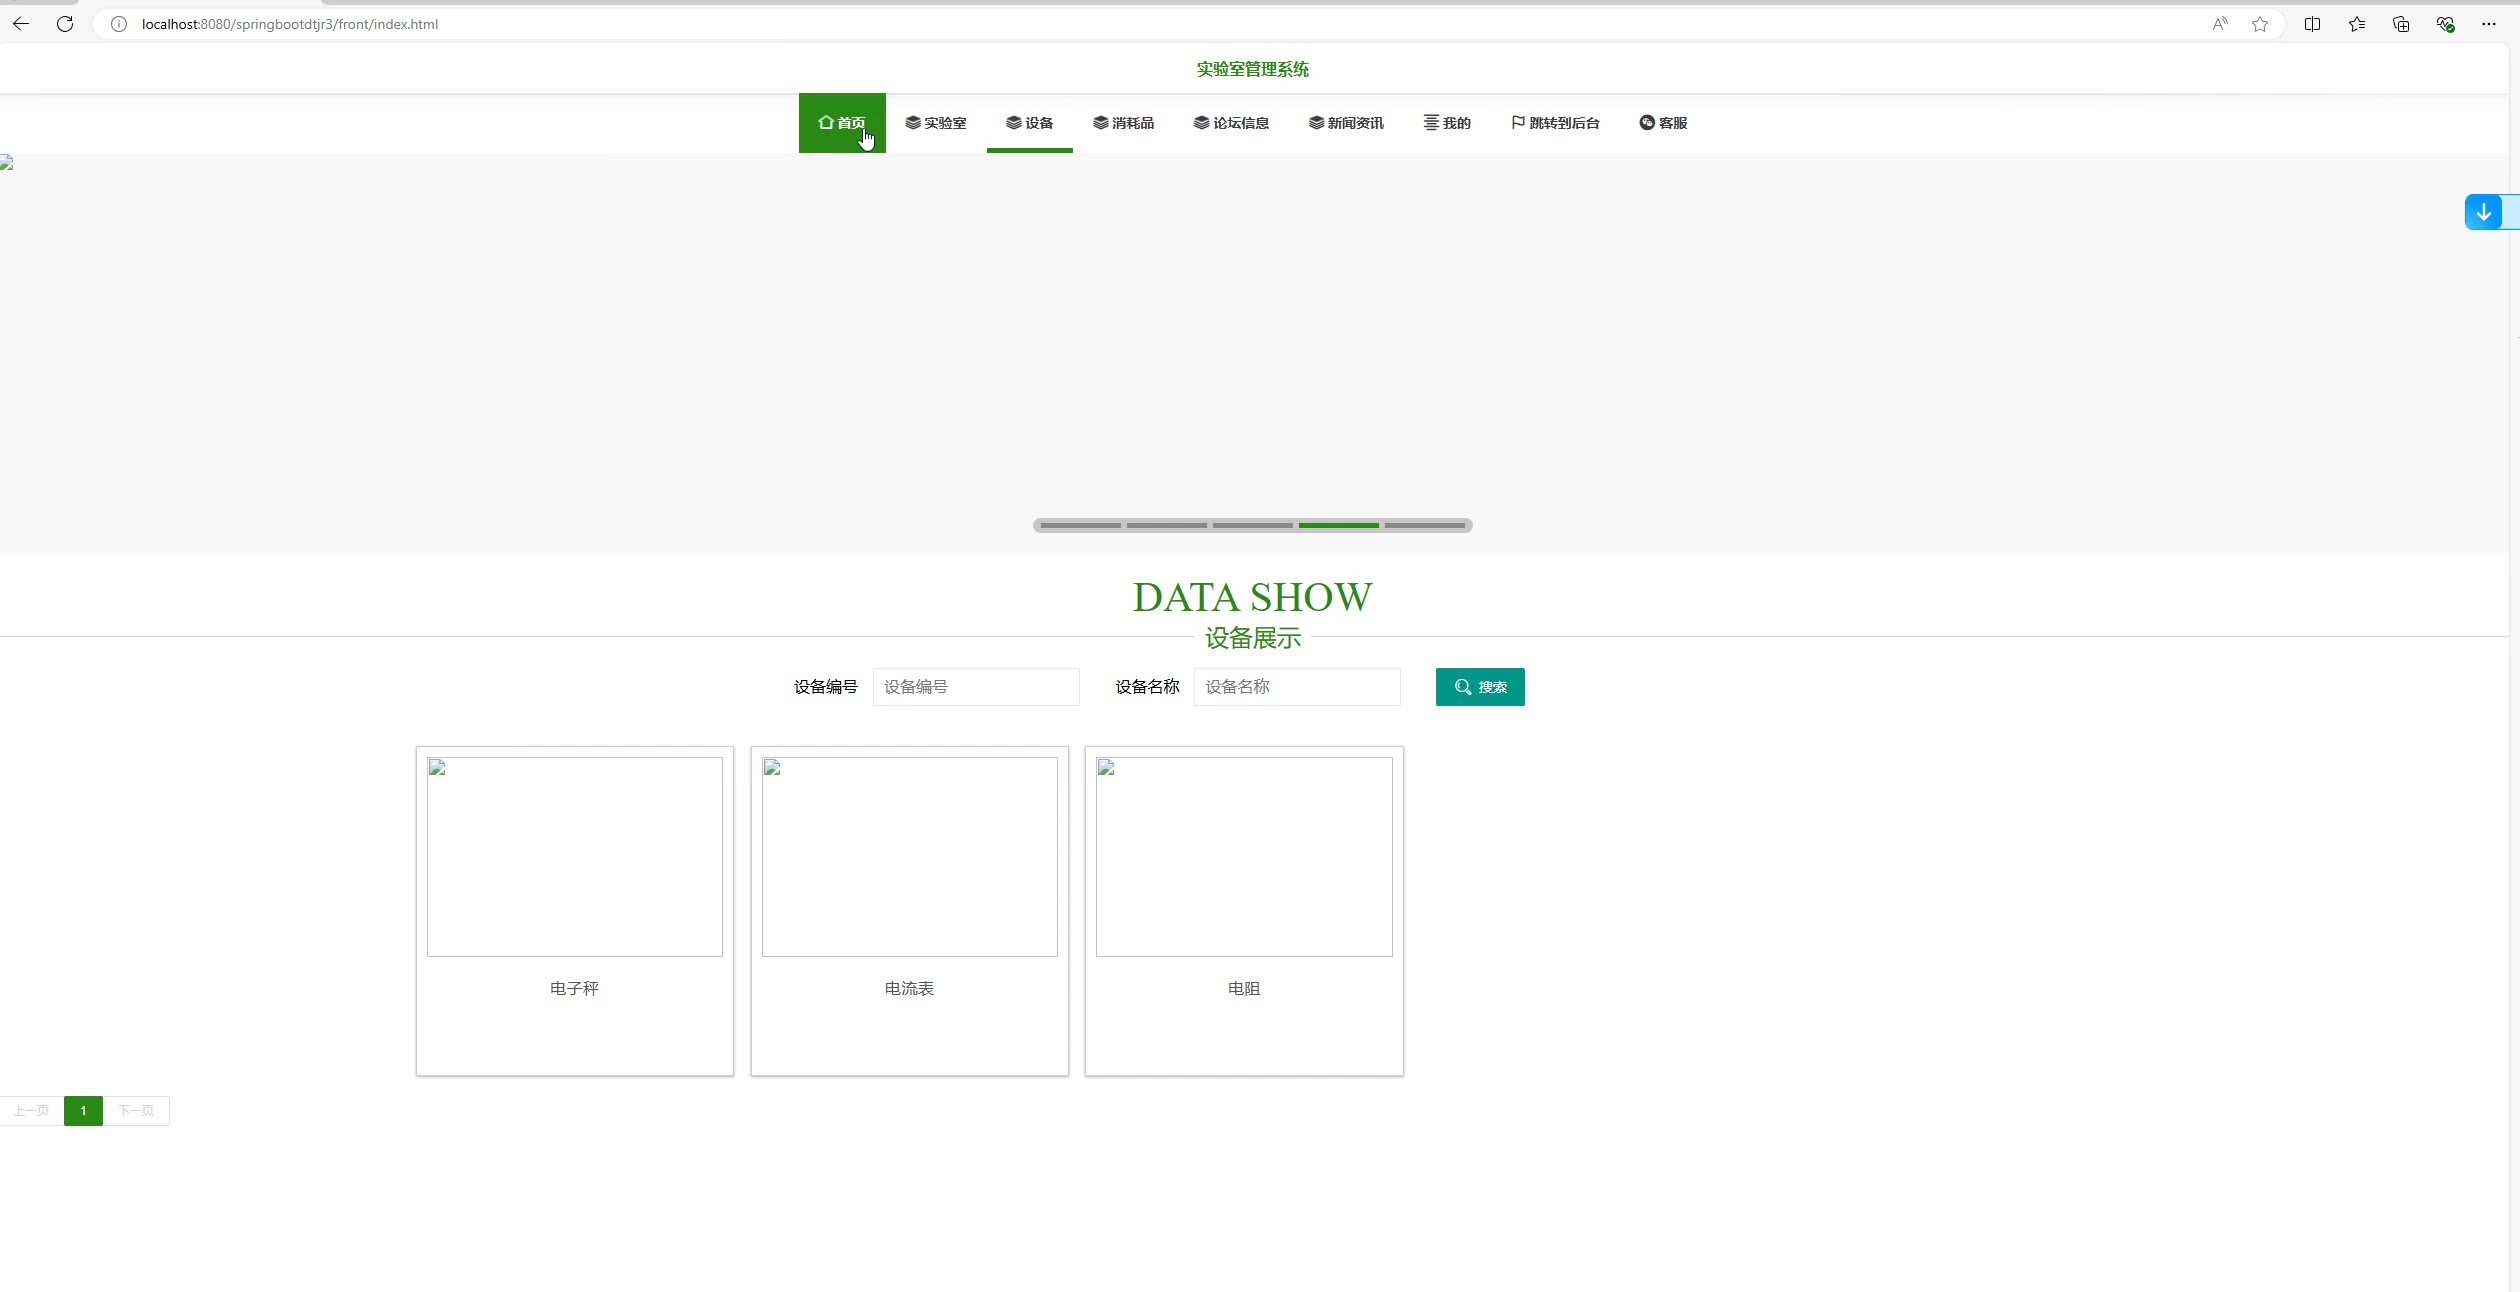Open the 电流表 device card thumbnail
Image resolution: width=2520 pixels, height=1292 pixels.
click(909, 856)
